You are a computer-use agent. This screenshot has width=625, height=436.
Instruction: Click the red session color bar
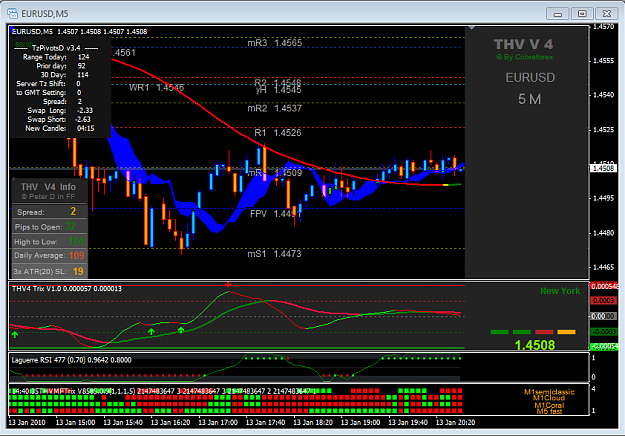tap(544, 332)
